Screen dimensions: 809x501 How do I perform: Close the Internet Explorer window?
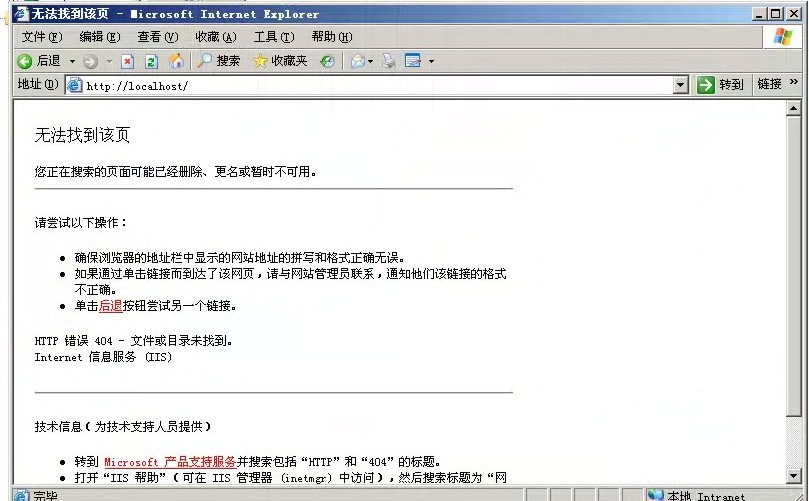[x=794, y=14]
